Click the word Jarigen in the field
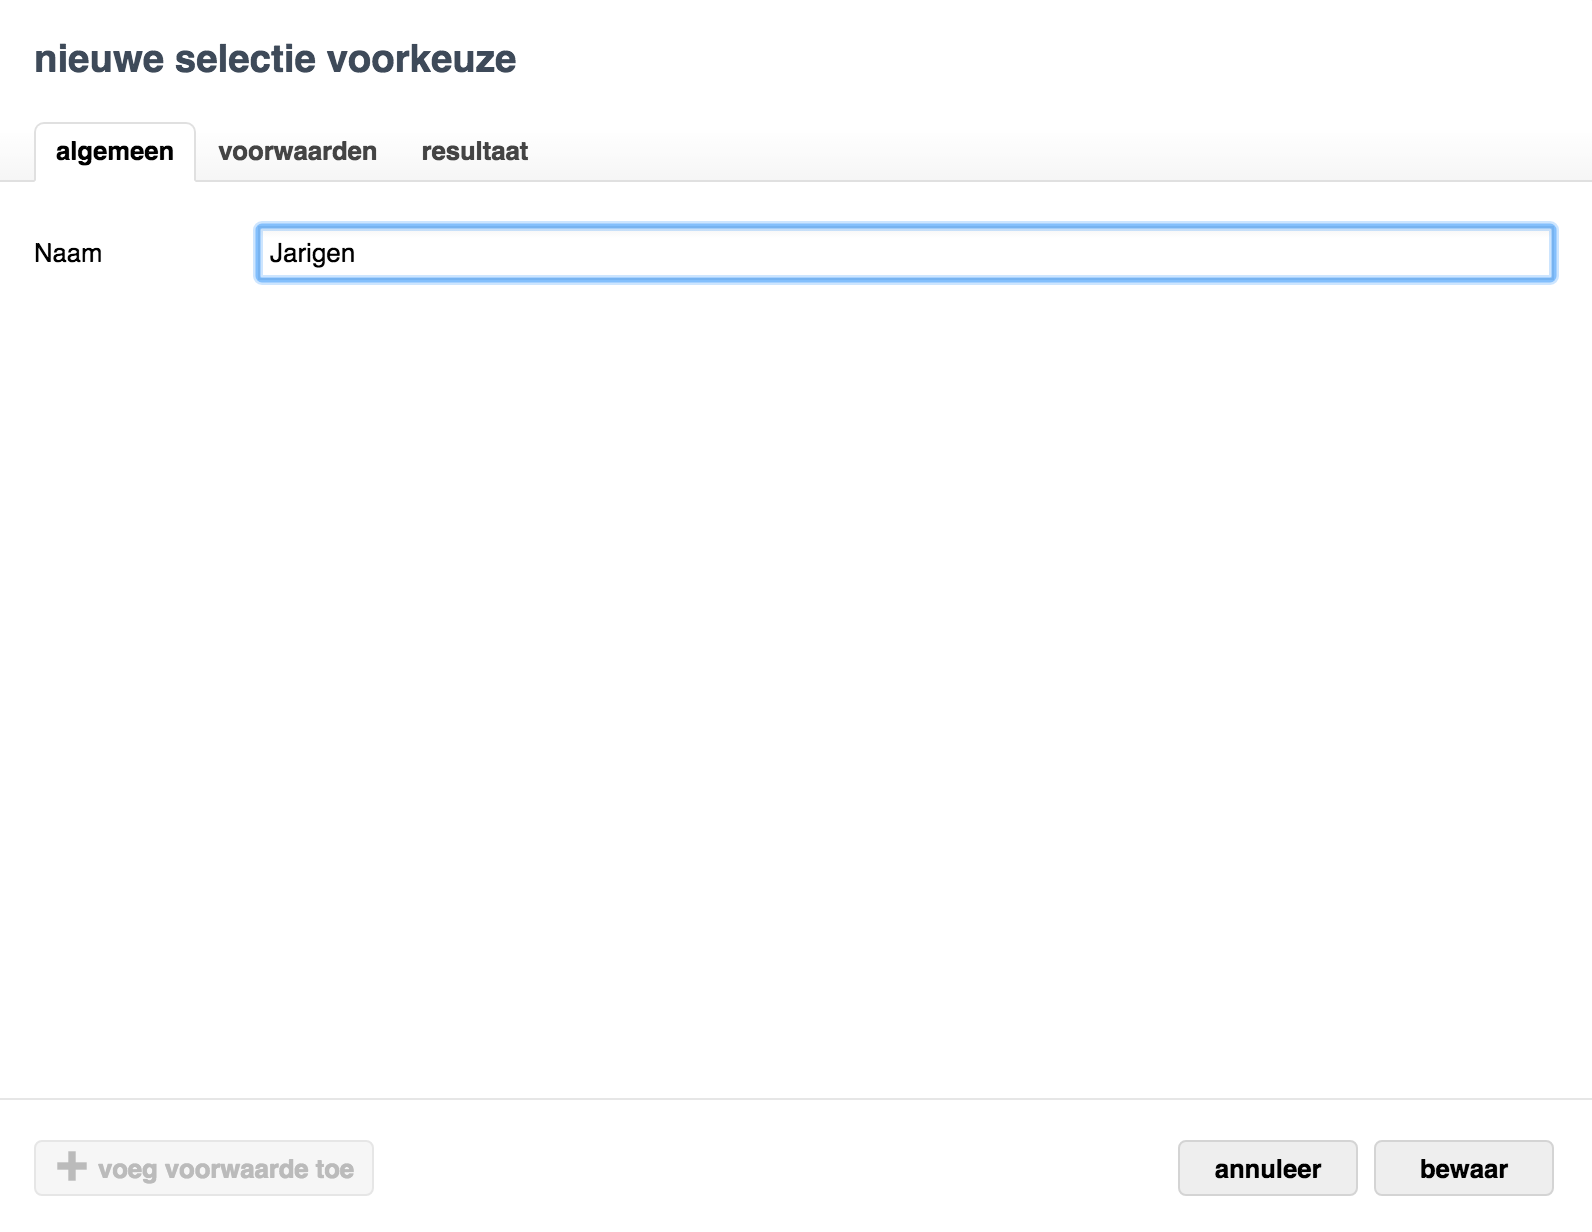 click(x=312, y=254)
